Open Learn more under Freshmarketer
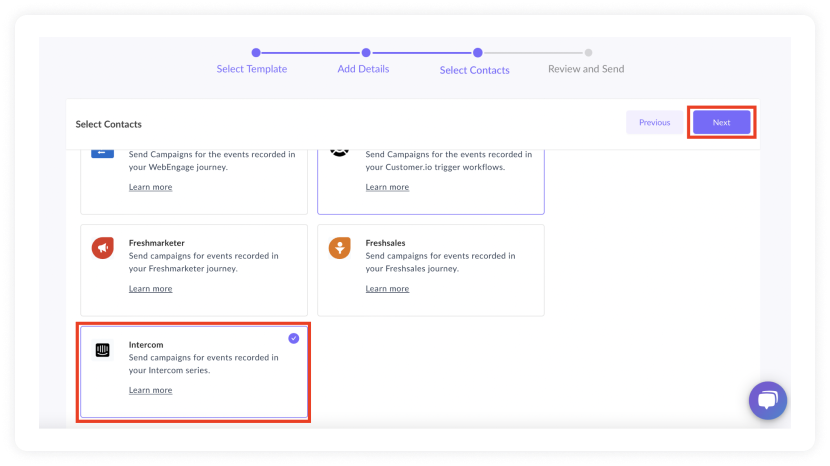 point(150,289)
